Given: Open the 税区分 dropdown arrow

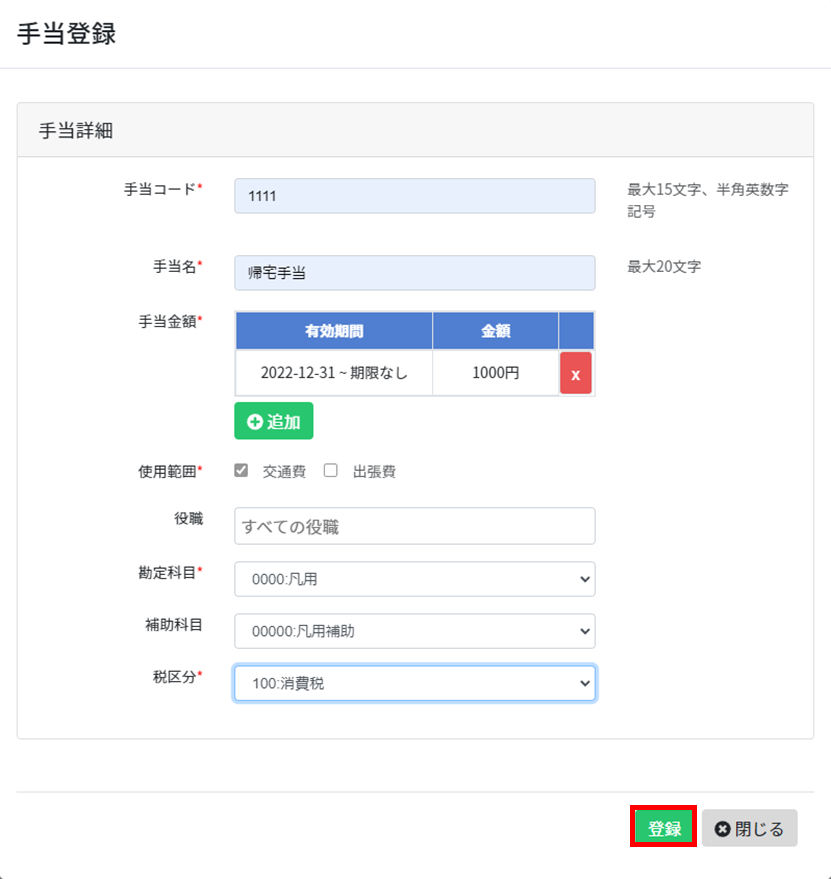Looking at the screenshot, I should (x=585, y=683).
